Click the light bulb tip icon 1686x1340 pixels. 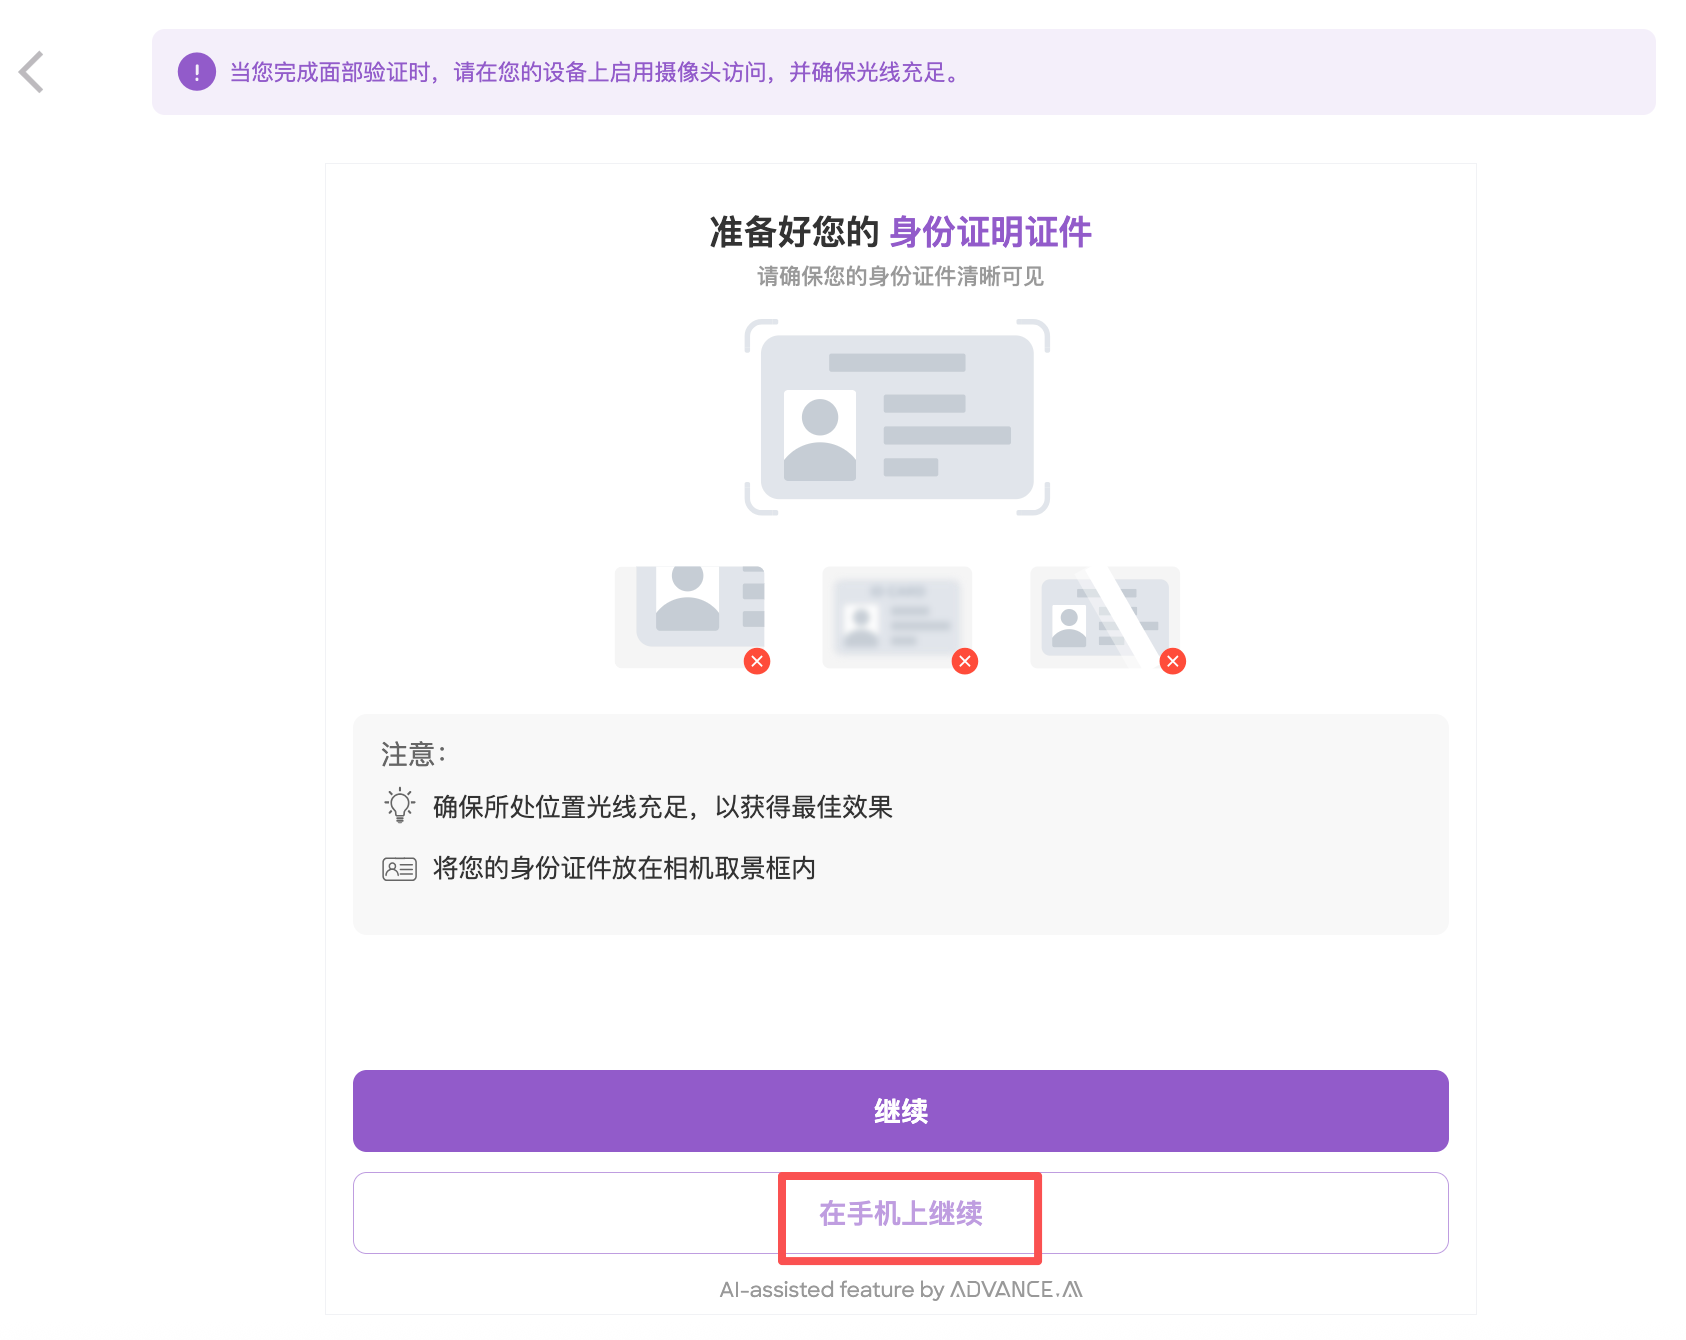click(x=400, y=806)
